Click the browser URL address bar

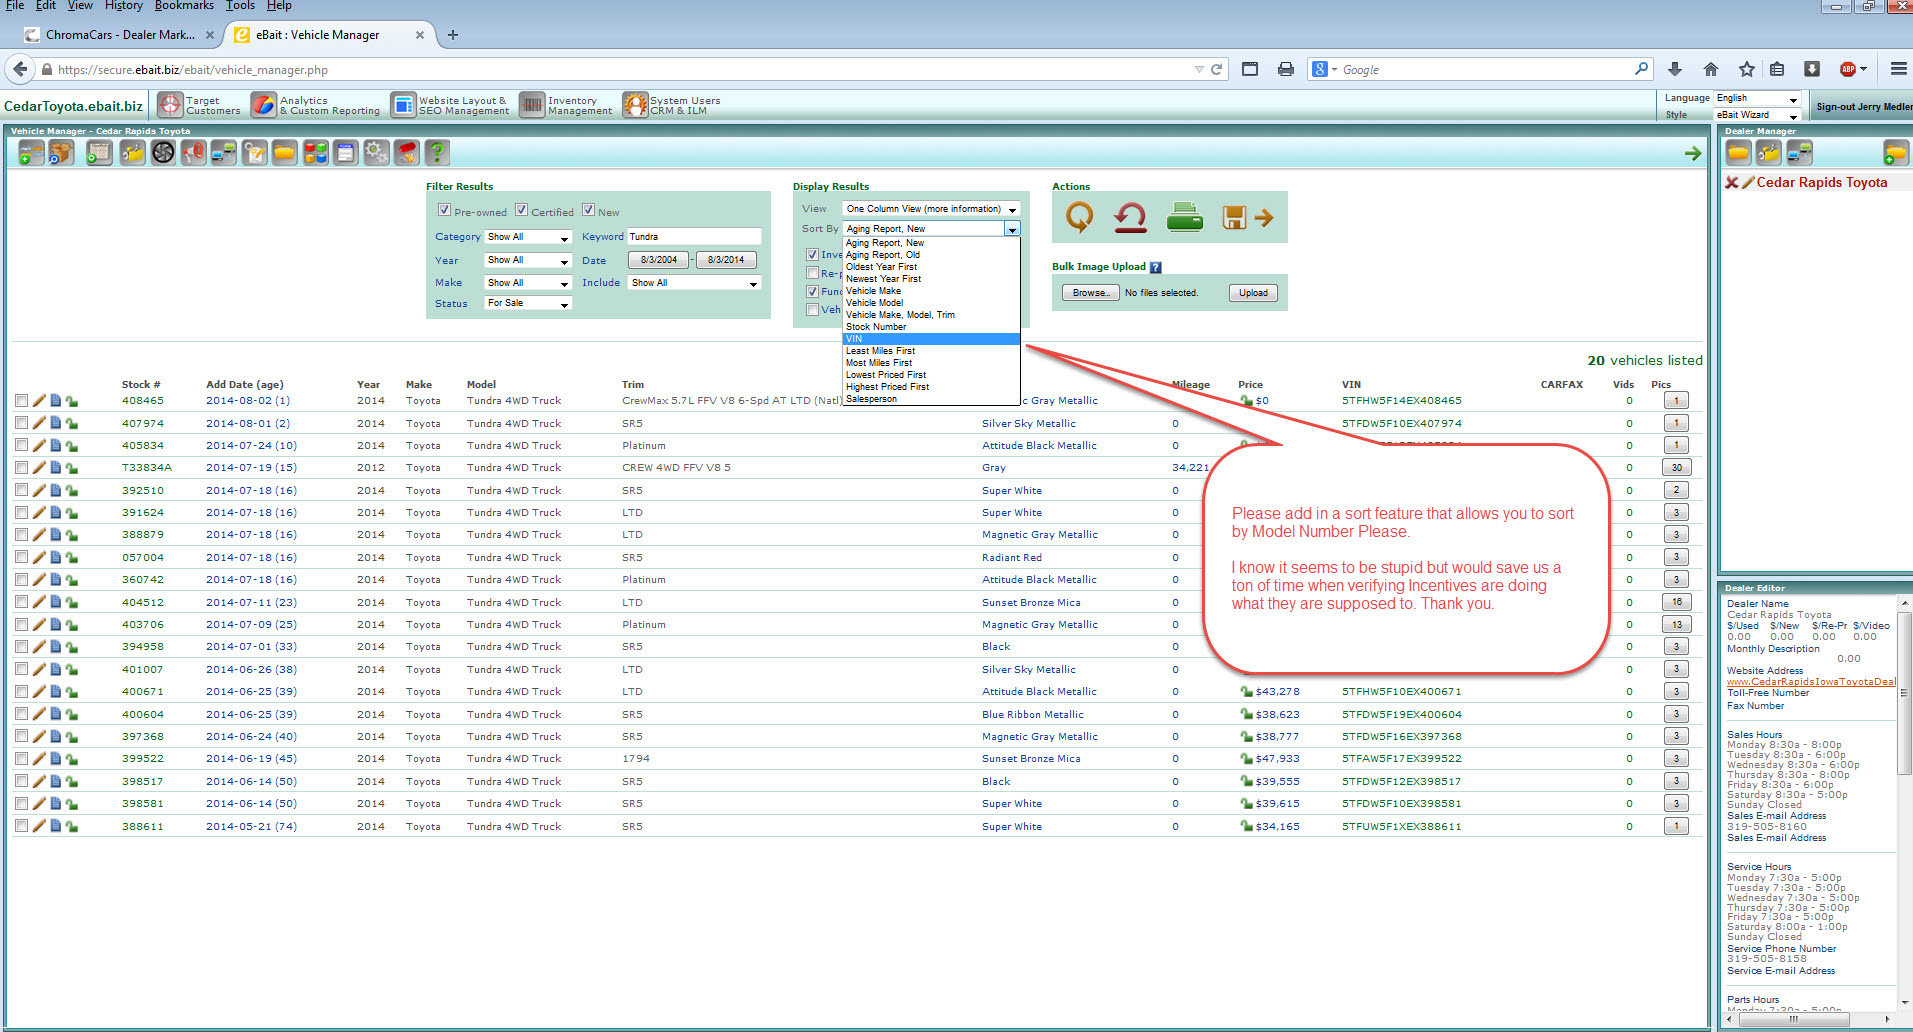pos(620,70)
